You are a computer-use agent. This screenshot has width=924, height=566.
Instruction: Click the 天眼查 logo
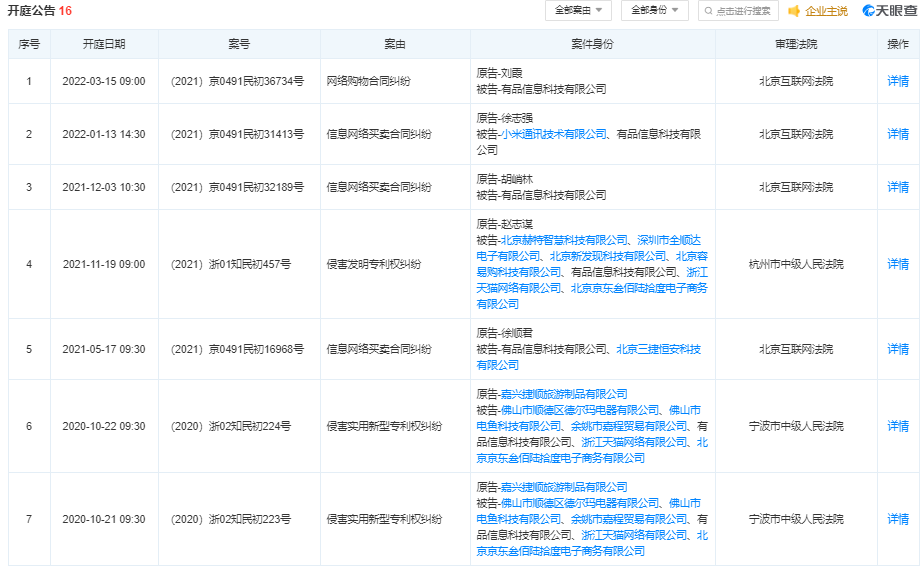[x=889, y=11]
